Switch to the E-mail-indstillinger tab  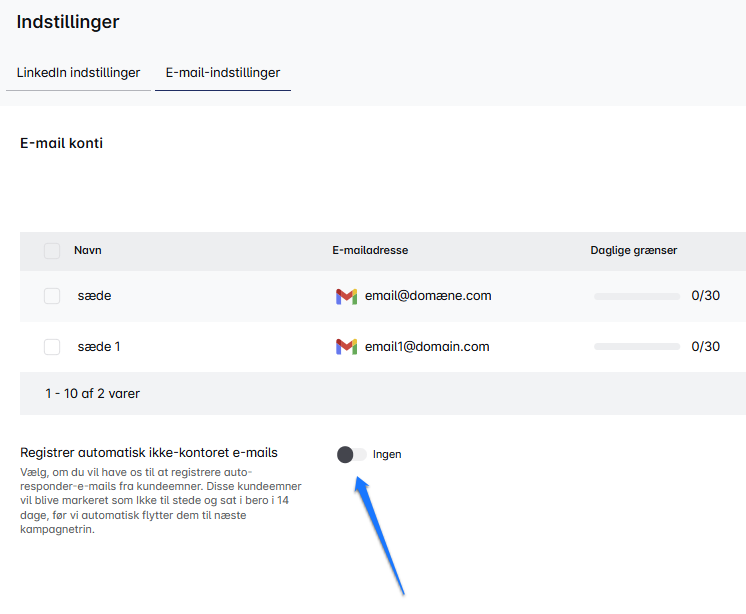click(222, 73)
